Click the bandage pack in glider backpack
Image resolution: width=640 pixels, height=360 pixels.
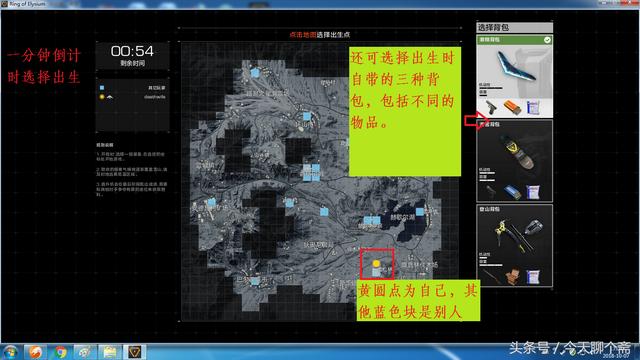pos(533,108)
